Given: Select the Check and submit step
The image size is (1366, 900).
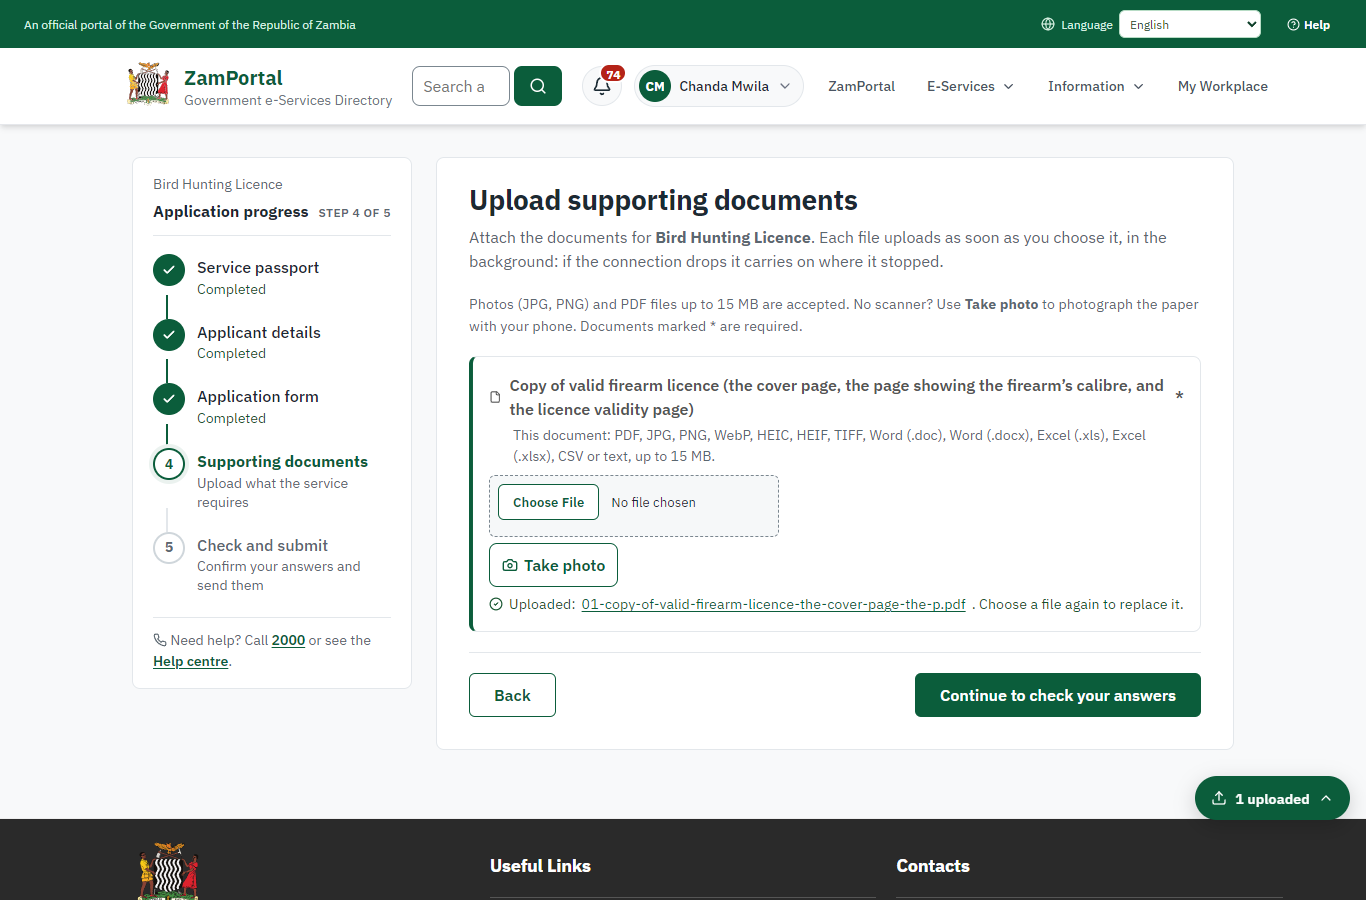Looking at the screenshot, I should tap(262, 545).
